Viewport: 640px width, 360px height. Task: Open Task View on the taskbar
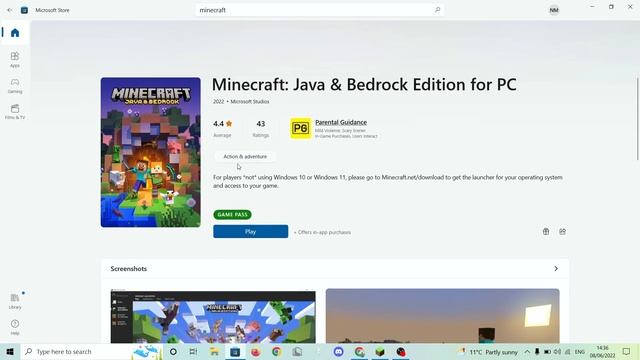coord(193,351)
